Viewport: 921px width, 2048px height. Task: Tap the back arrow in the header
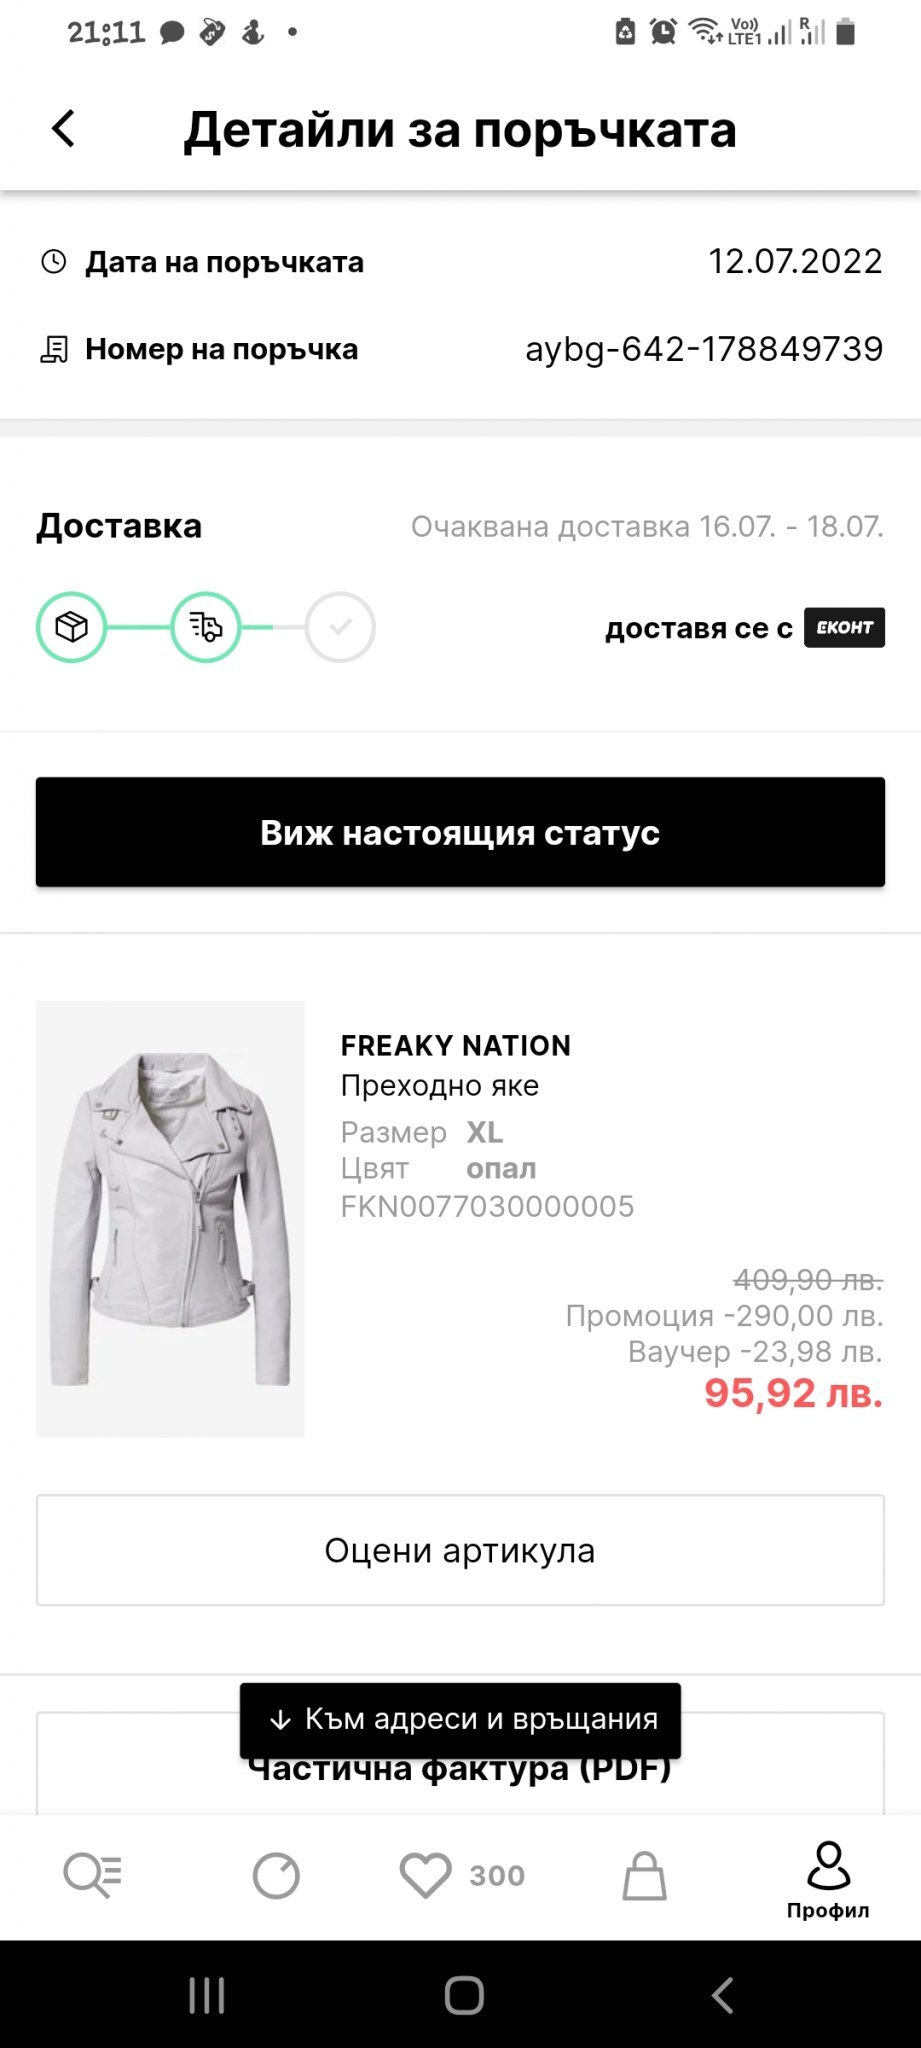63,129
